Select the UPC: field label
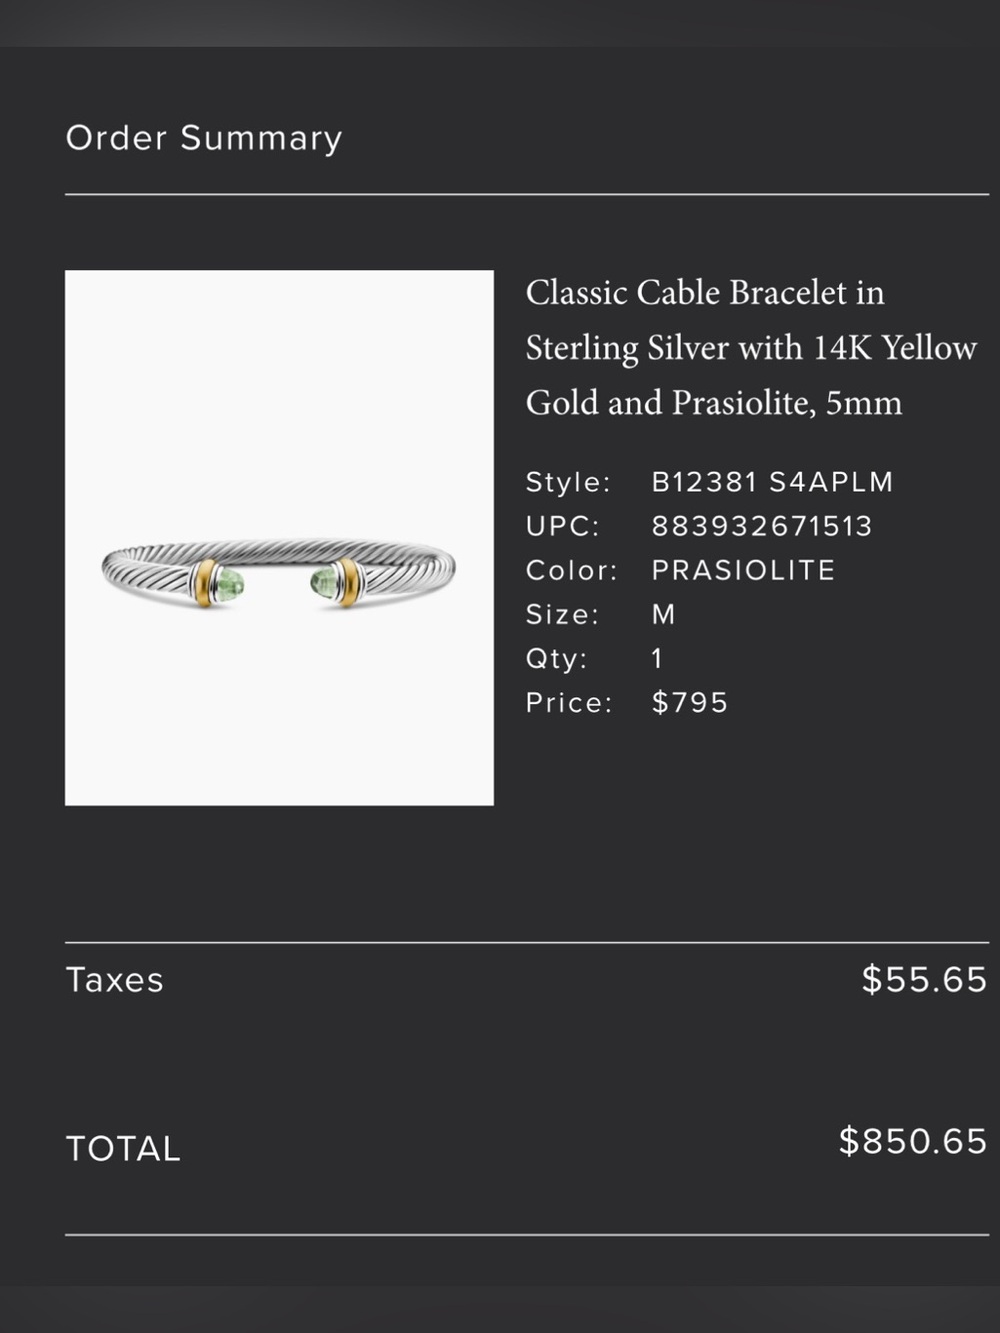The image size is (1000, 1333). (x=563, y=526)
